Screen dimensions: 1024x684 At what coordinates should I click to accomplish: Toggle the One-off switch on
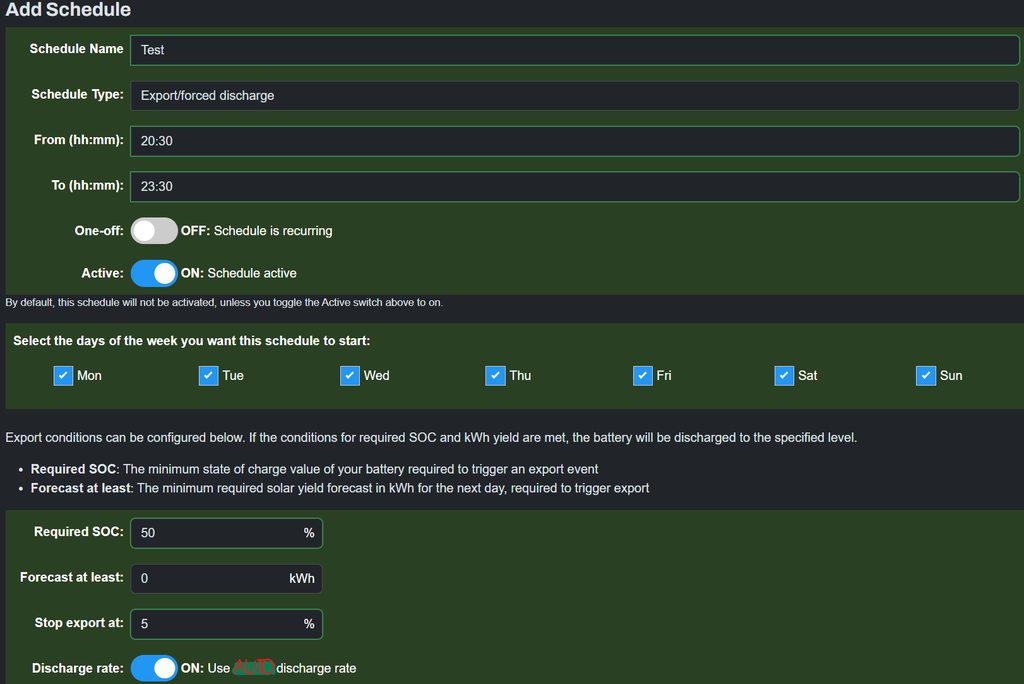(x=154, y=231)
